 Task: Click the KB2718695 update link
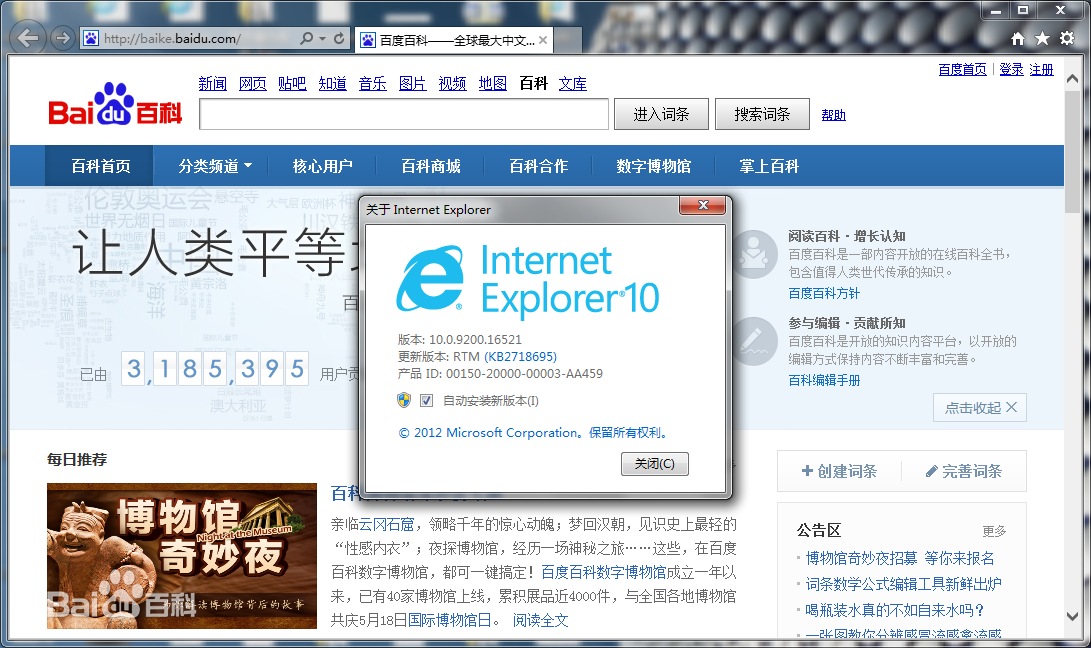[x=520, y=356]
